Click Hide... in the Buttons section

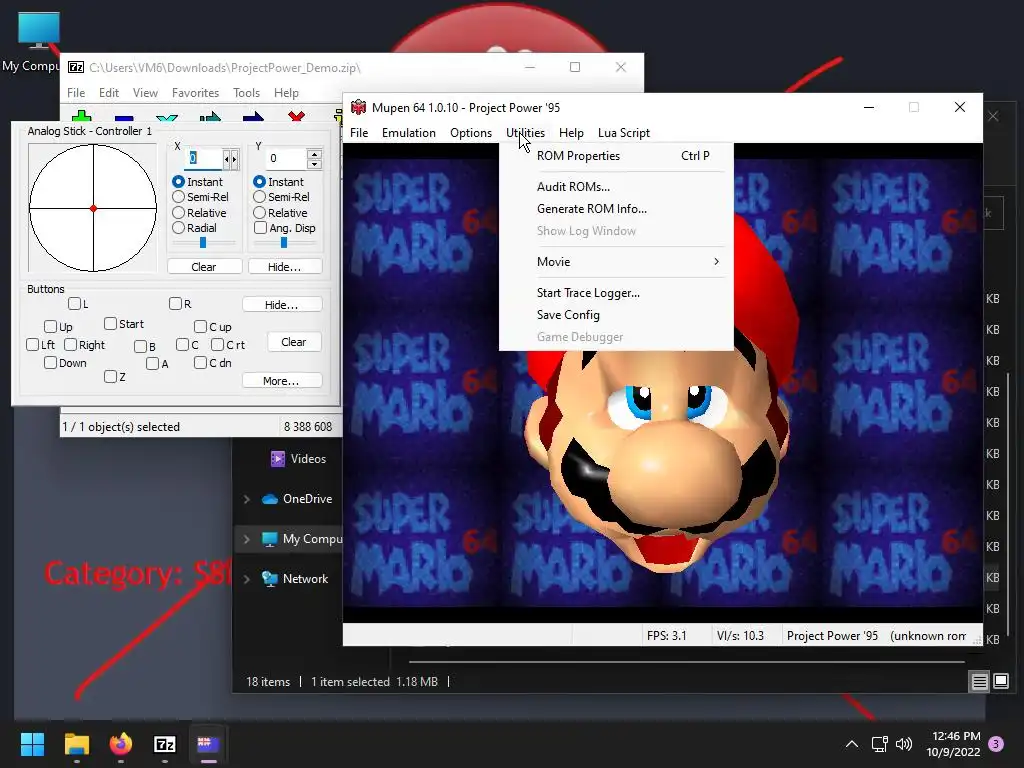click(282, 304)
